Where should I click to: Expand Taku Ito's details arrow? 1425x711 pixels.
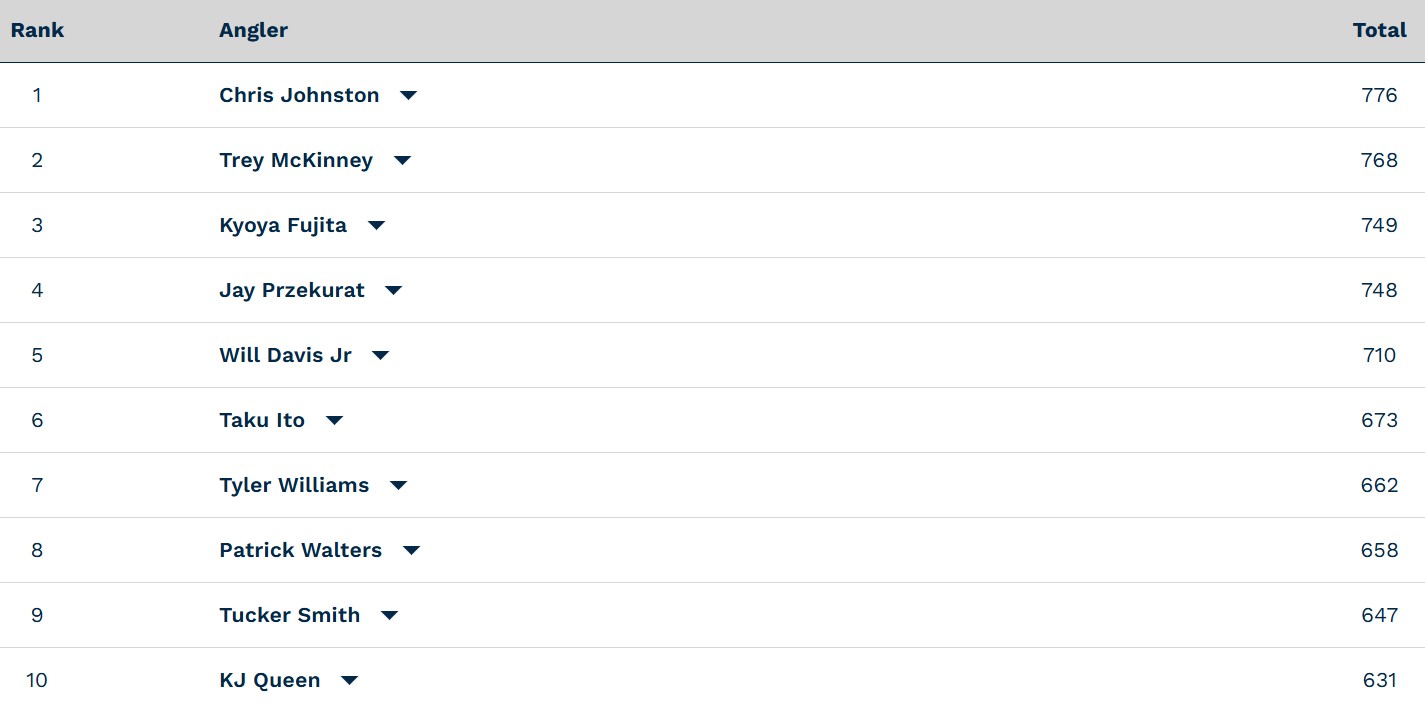(x=334, y=421)
